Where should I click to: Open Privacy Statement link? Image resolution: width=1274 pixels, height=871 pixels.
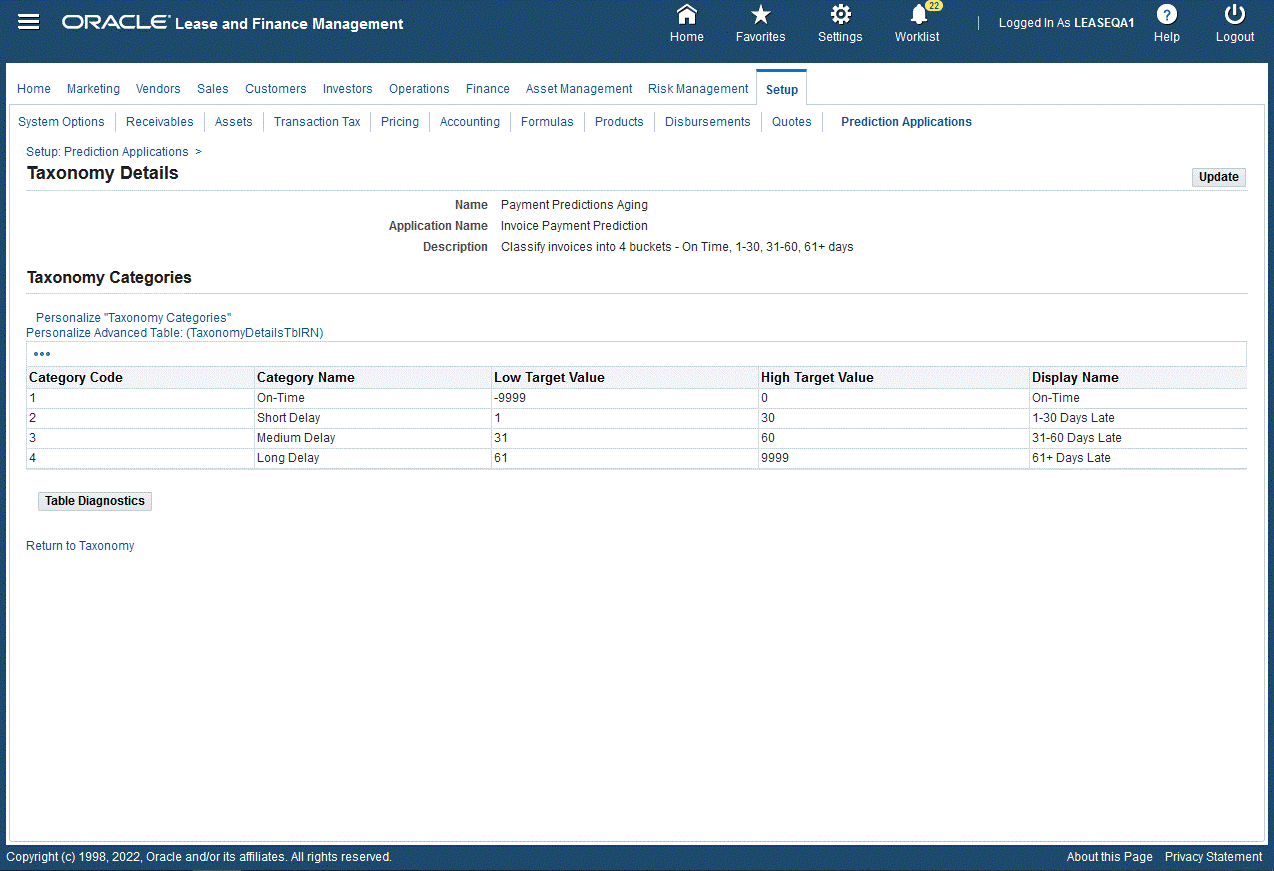1214,857
